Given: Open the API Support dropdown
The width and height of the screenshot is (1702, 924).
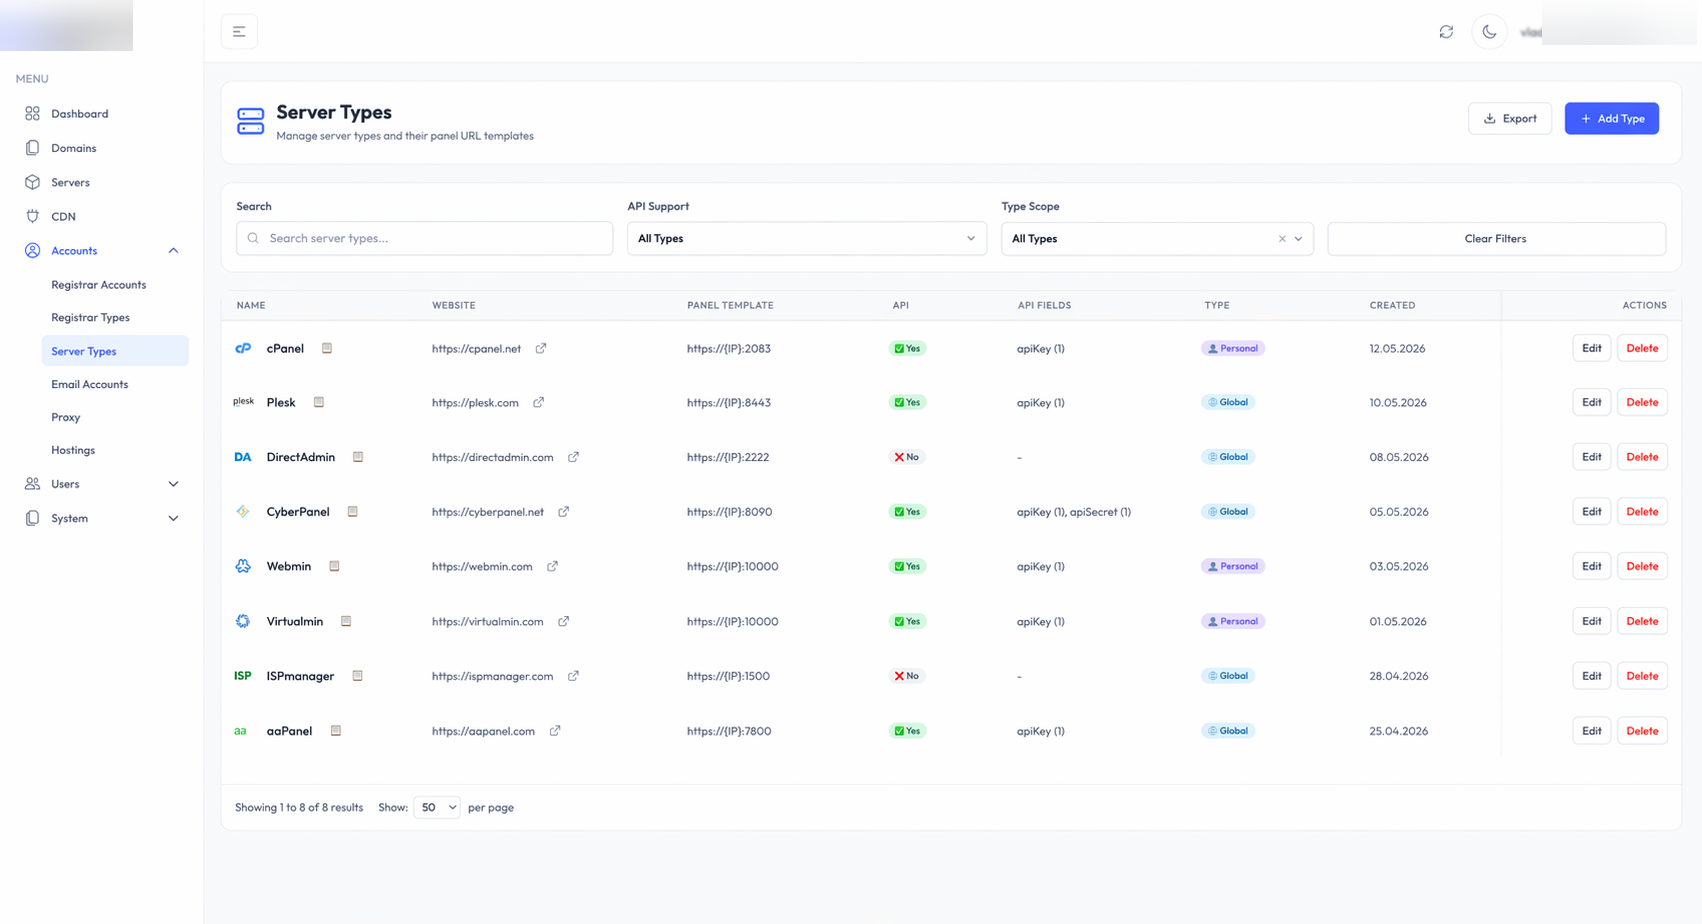Looking at the screenshot, I should coord(807,239).
